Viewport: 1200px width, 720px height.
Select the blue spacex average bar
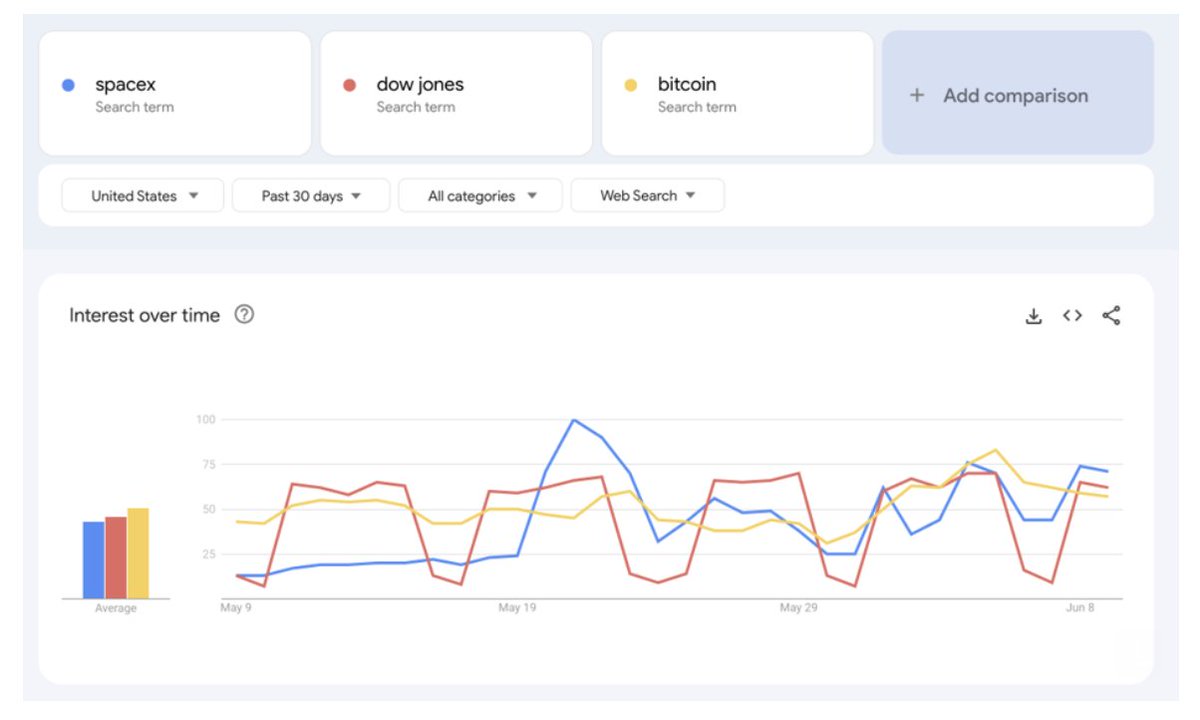coord(93,560)
